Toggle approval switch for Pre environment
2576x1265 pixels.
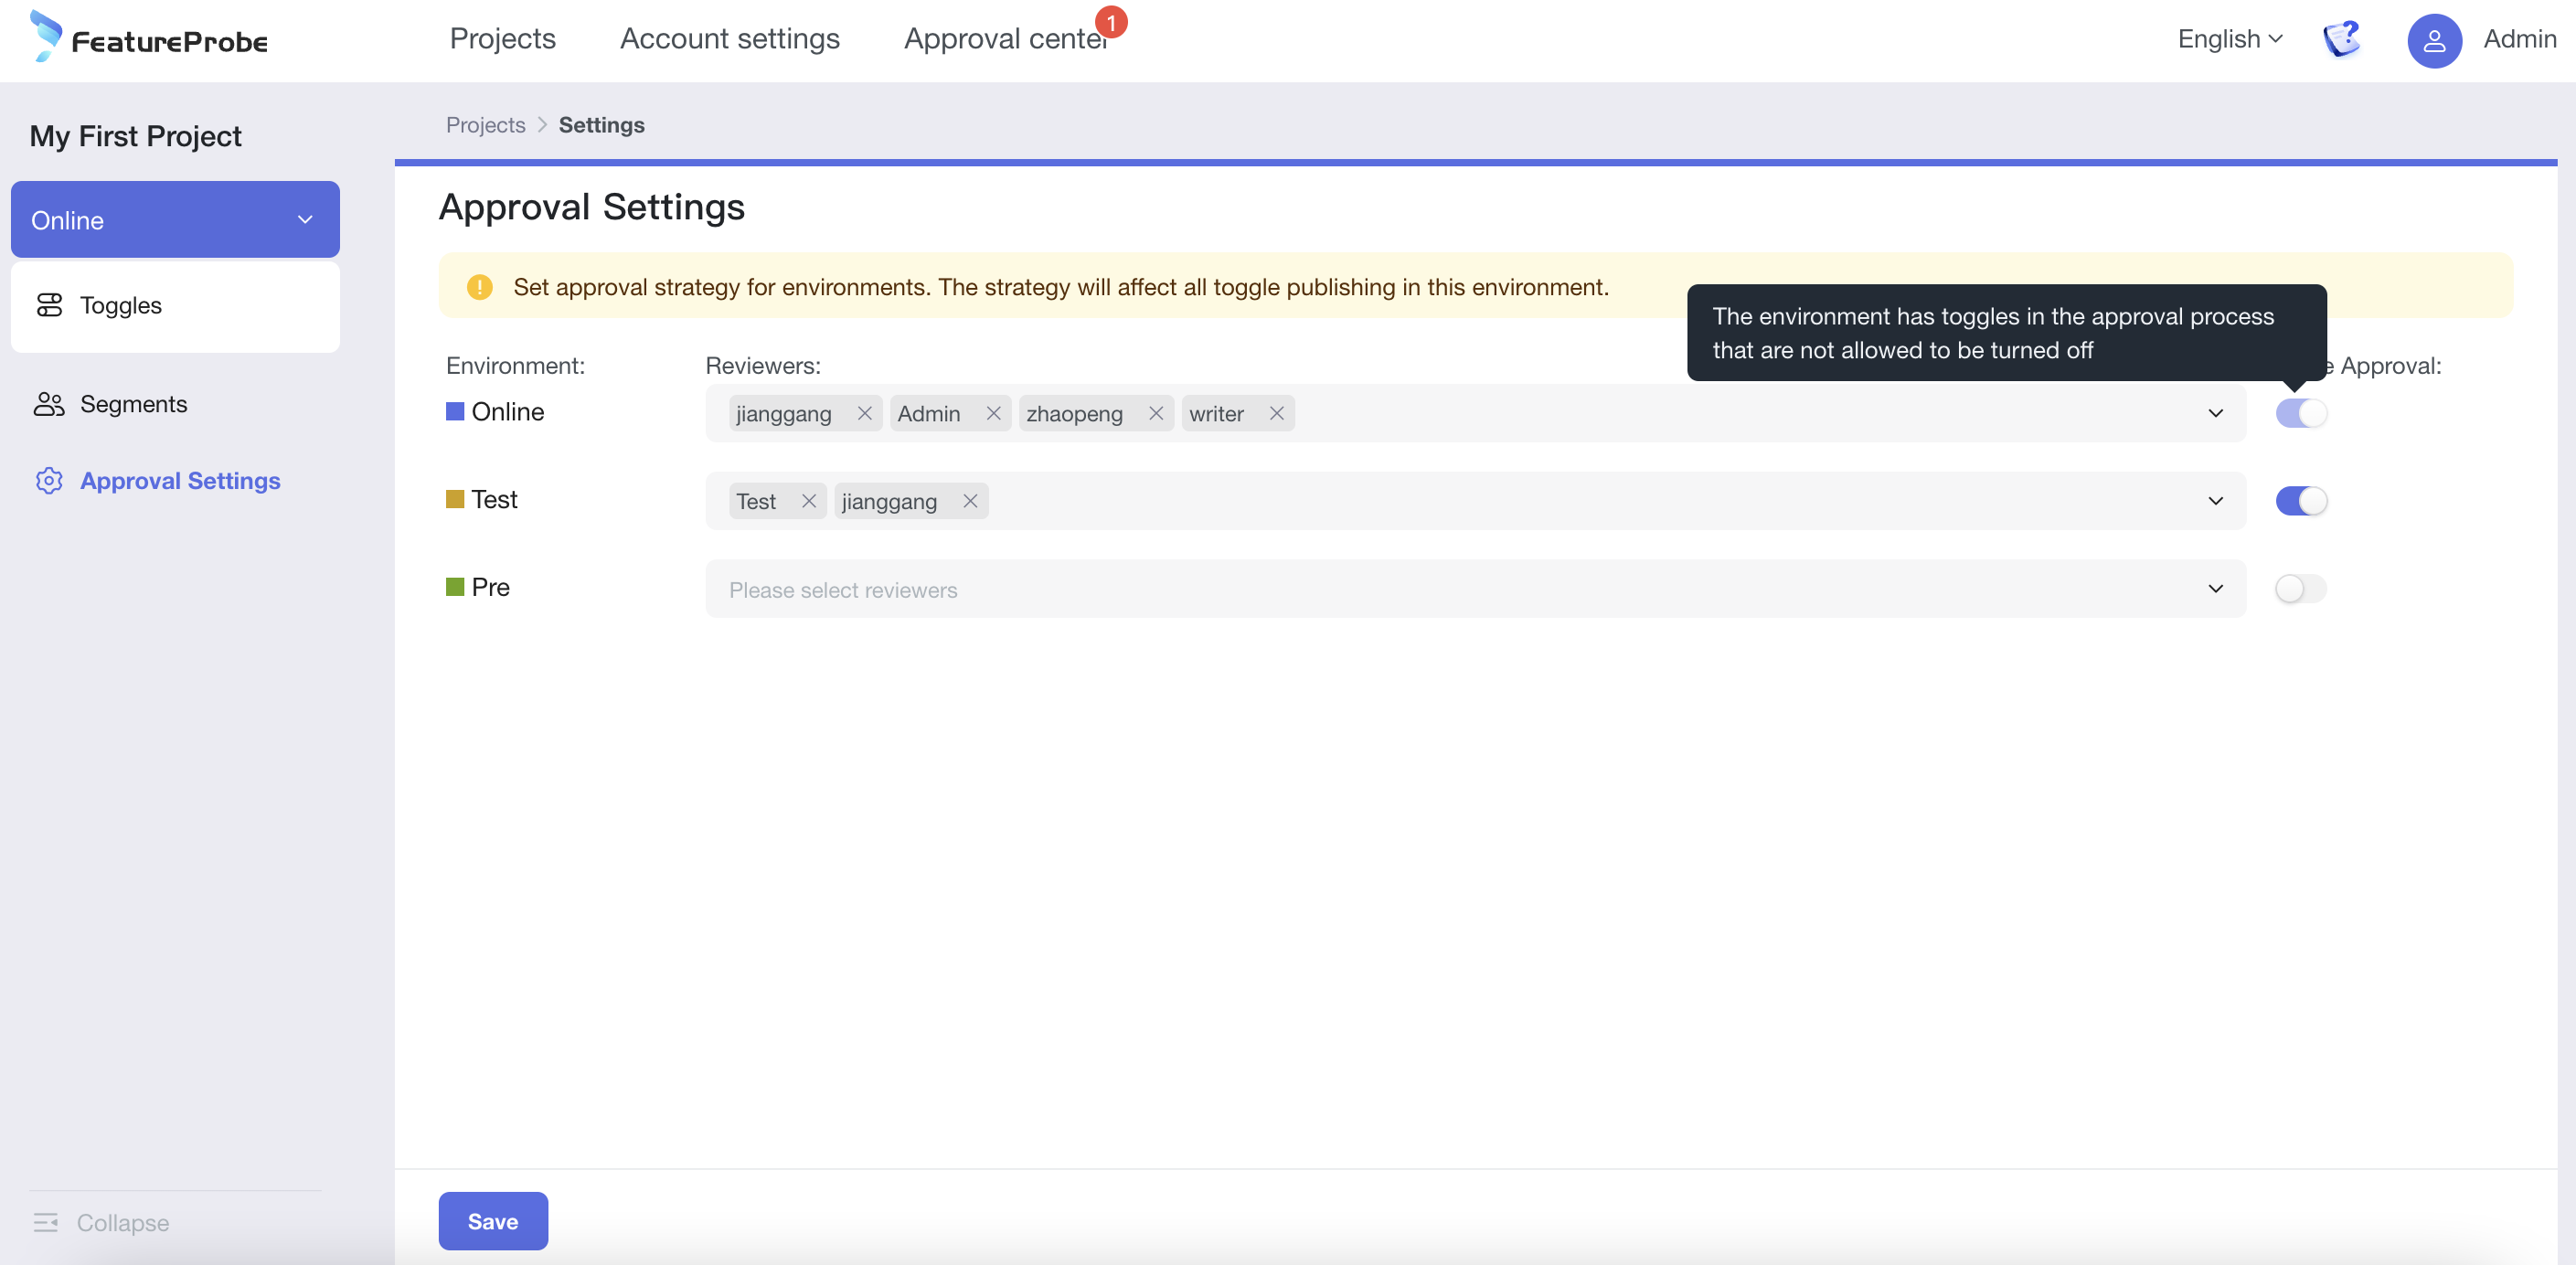[x=2300, y=588]
